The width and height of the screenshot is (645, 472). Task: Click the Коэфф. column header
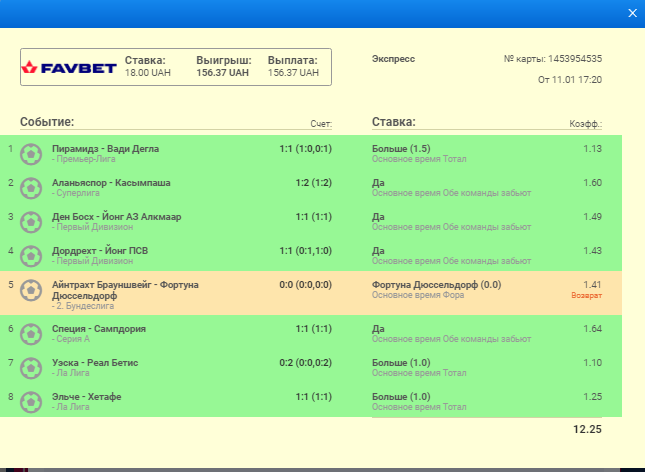[585, 124]
